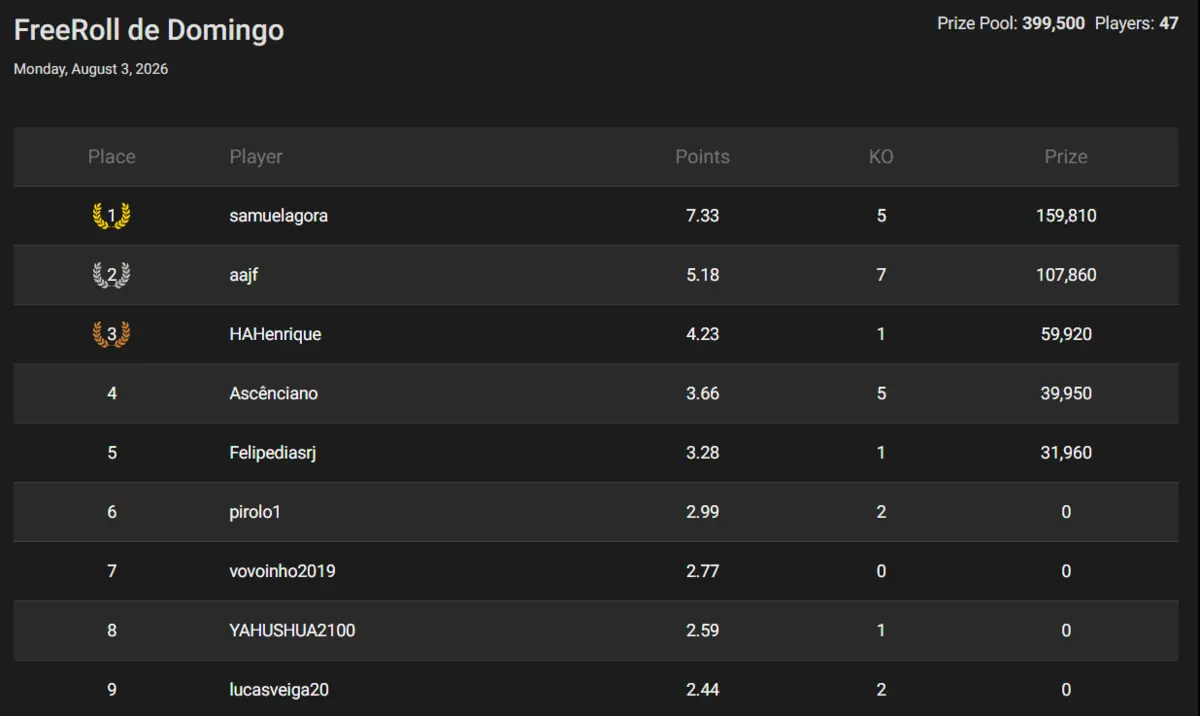The height and width of the screenshot is (716, 1200).
Task: Open player samuelagora's profile
Action: pyautogui.click(x=278, y=216)
